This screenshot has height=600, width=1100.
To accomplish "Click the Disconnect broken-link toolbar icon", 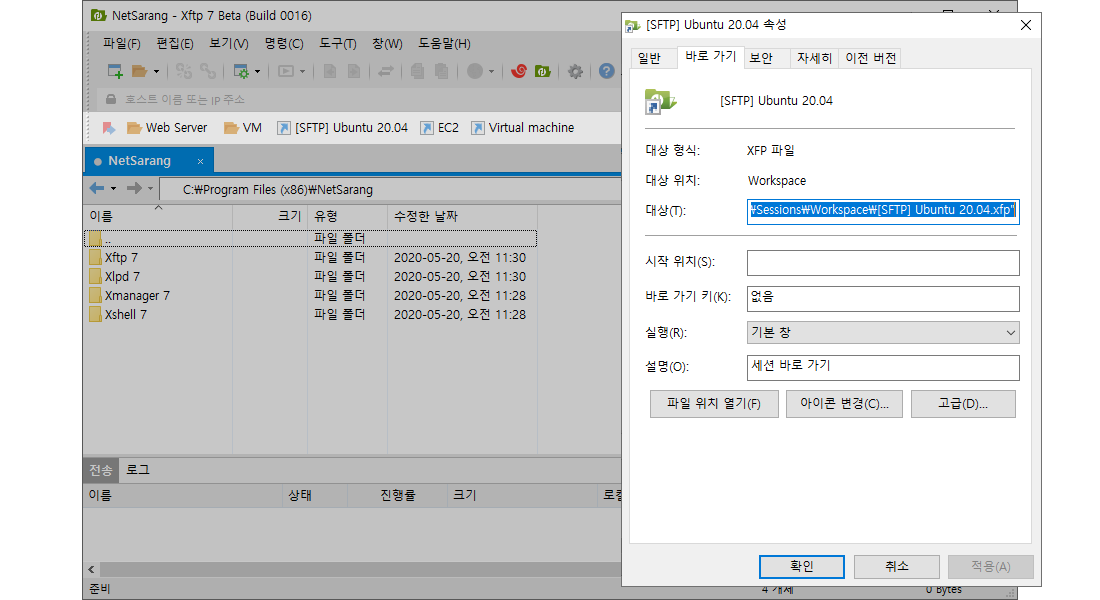I will point(184,71).
